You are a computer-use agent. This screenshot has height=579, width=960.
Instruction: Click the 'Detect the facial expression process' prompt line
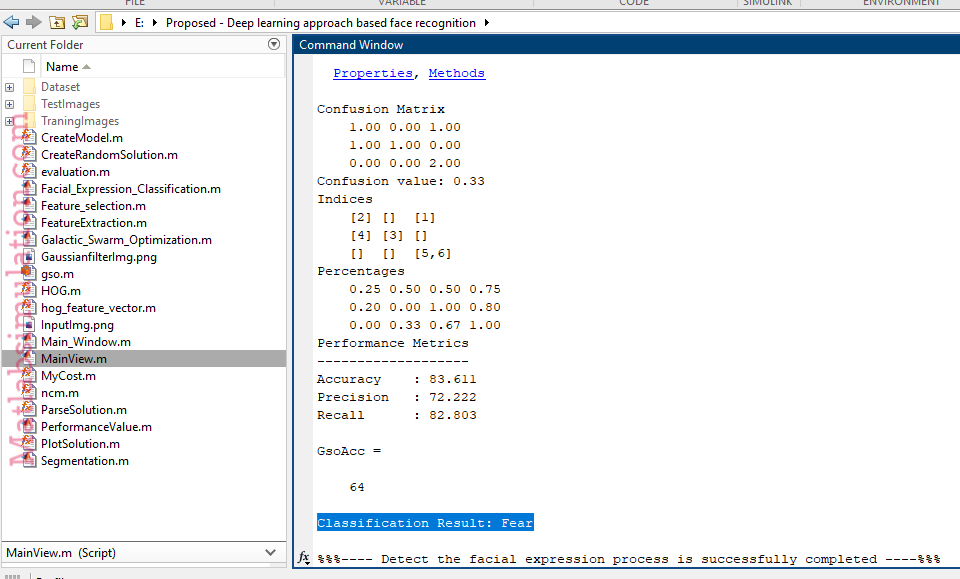629,559
